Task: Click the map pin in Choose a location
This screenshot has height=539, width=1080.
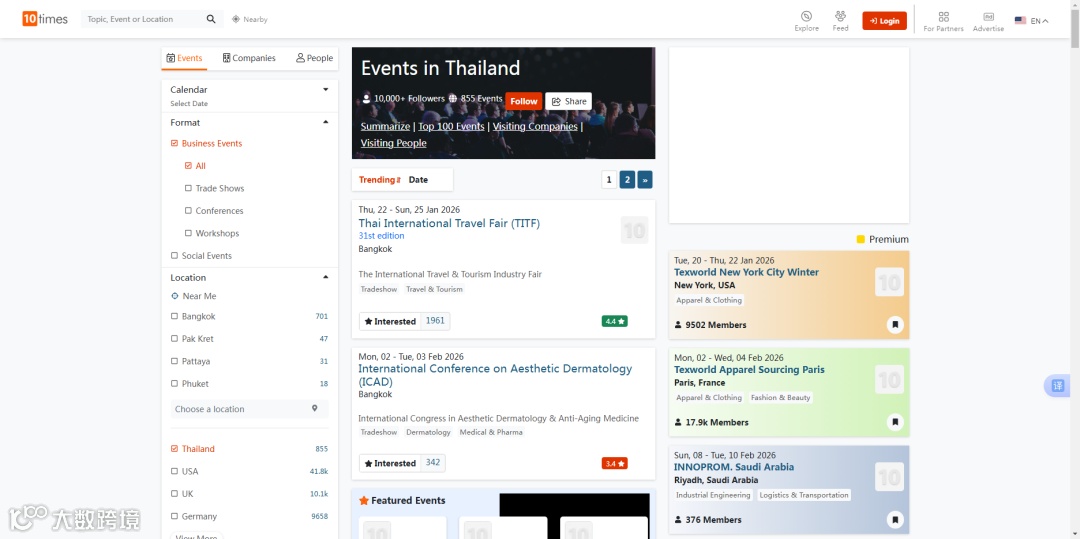Action: [315, 408]
